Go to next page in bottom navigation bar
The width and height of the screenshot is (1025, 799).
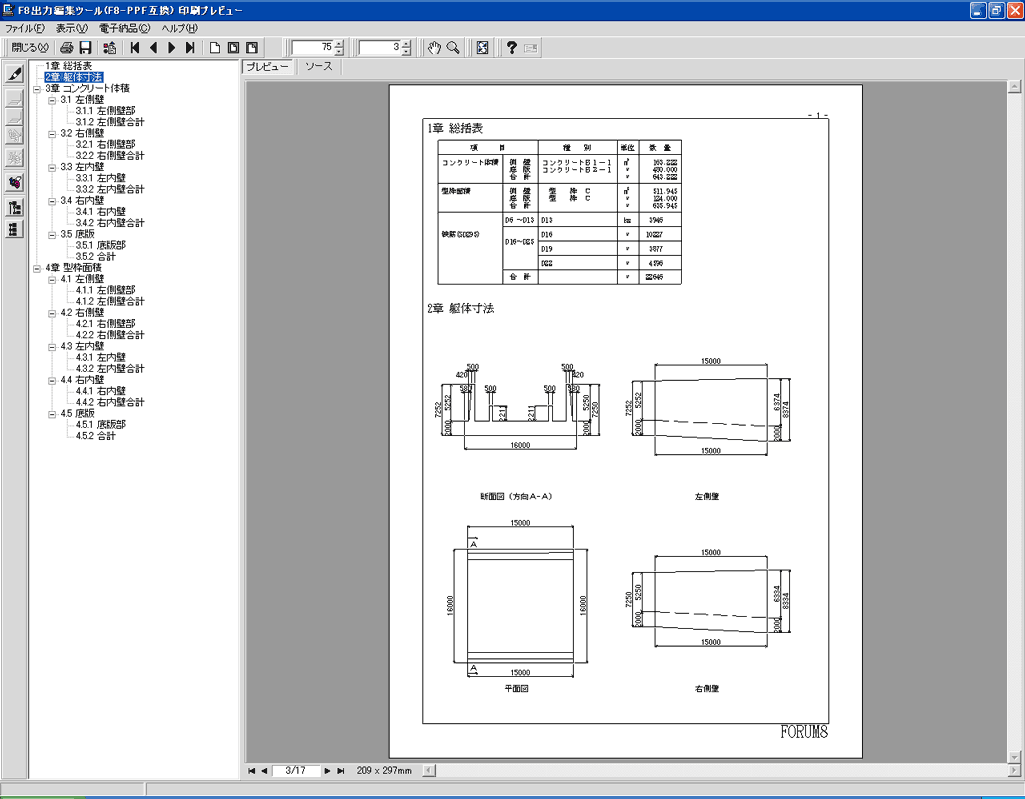(x=328, y=771)
